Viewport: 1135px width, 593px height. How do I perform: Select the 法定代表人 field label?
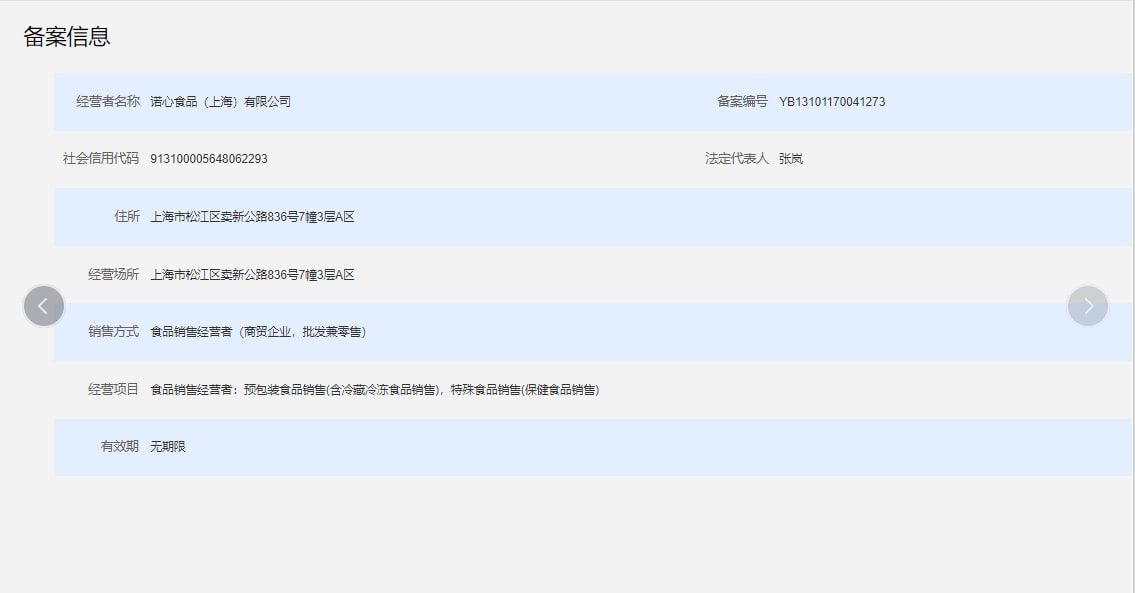(x=736, y=158)
